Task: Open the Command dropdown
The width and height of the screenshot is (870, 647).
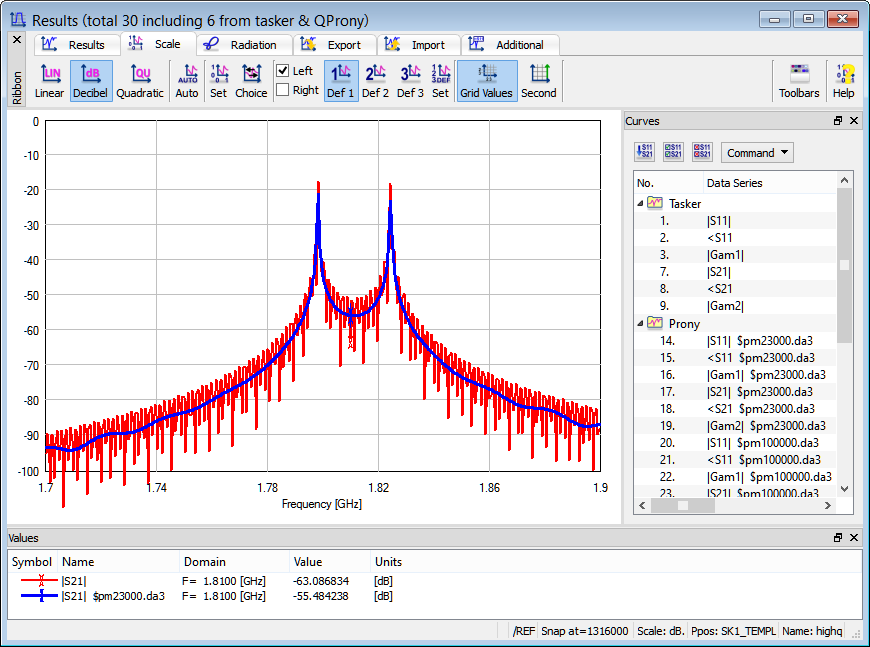Action: pos(757,153)
